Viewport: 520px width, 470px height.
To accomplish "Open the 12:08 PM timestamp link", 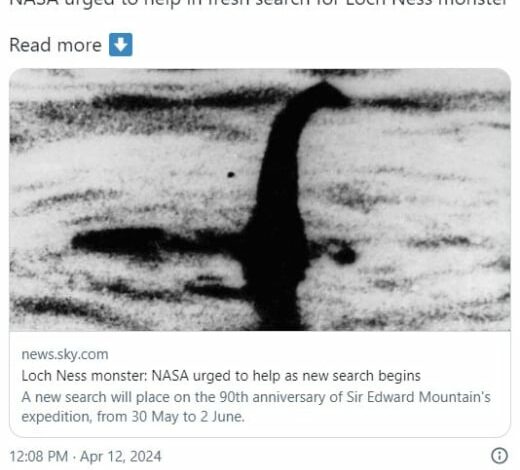I will pos(39,456).
